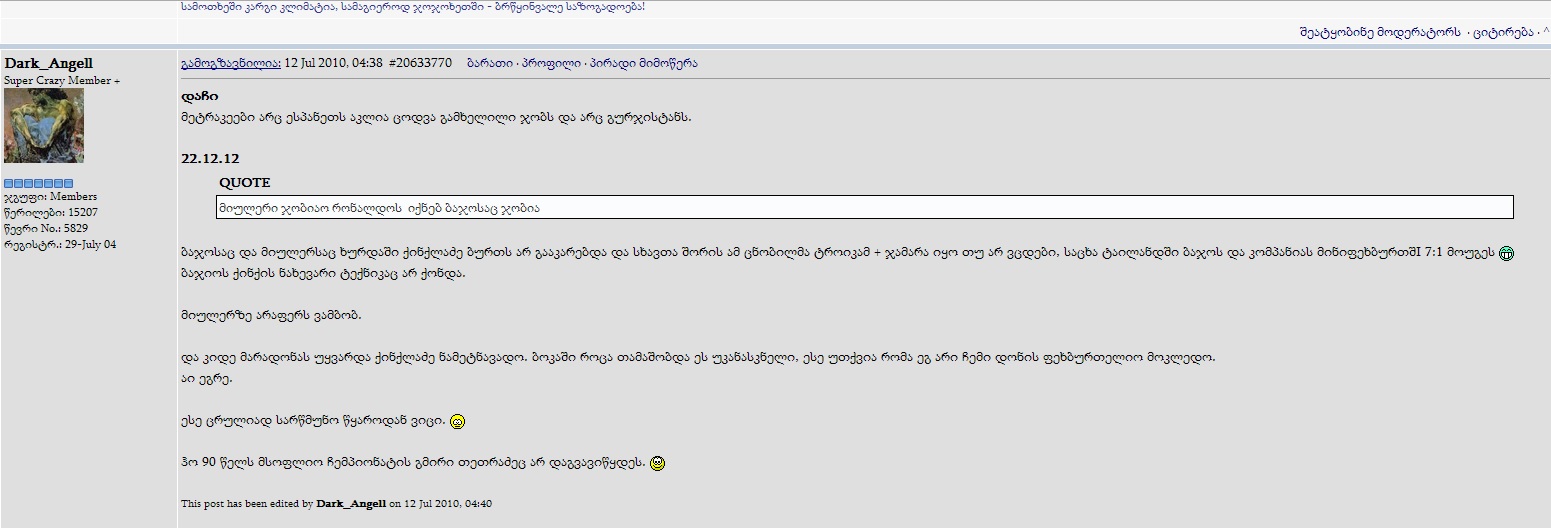Viewport: 1551px width, 528px height.
Task: Open the ბარათი member card link
Action: 489,63
